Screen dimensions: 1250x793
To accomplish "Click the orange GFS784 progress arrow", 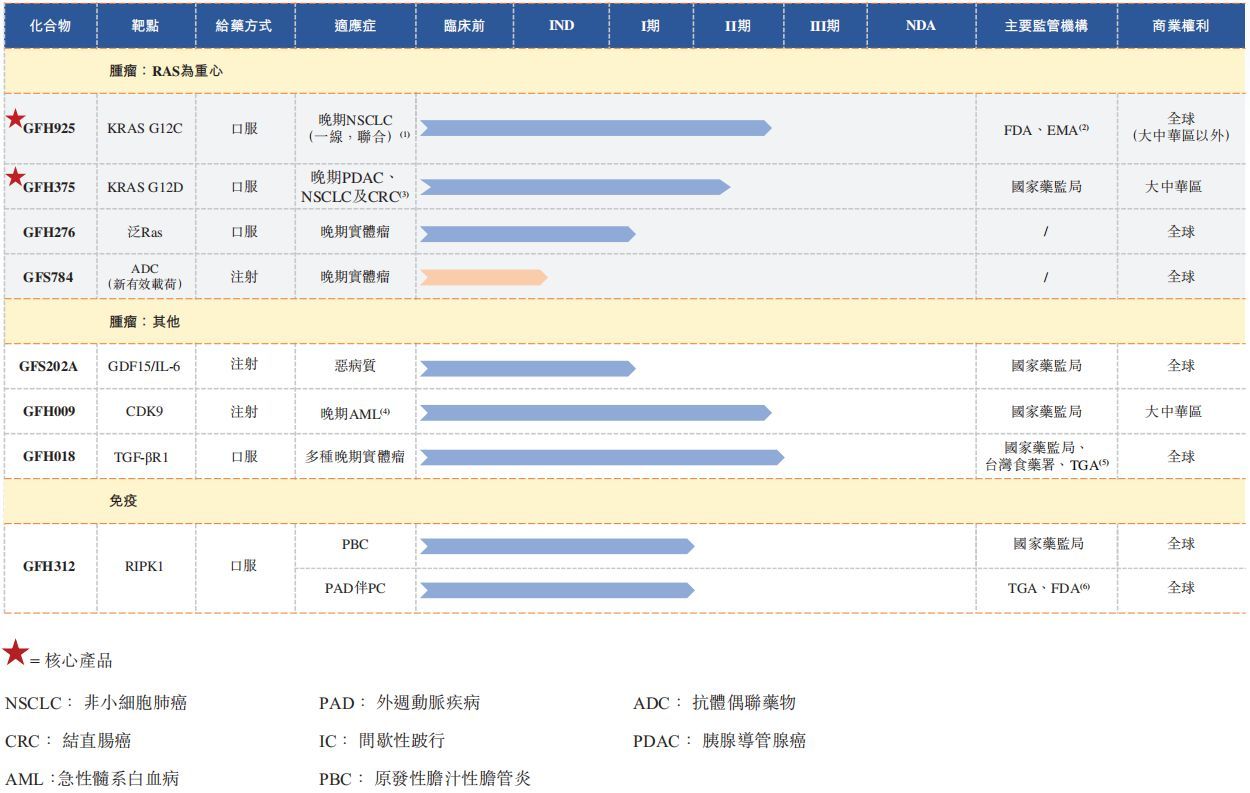I will [483, 277].
